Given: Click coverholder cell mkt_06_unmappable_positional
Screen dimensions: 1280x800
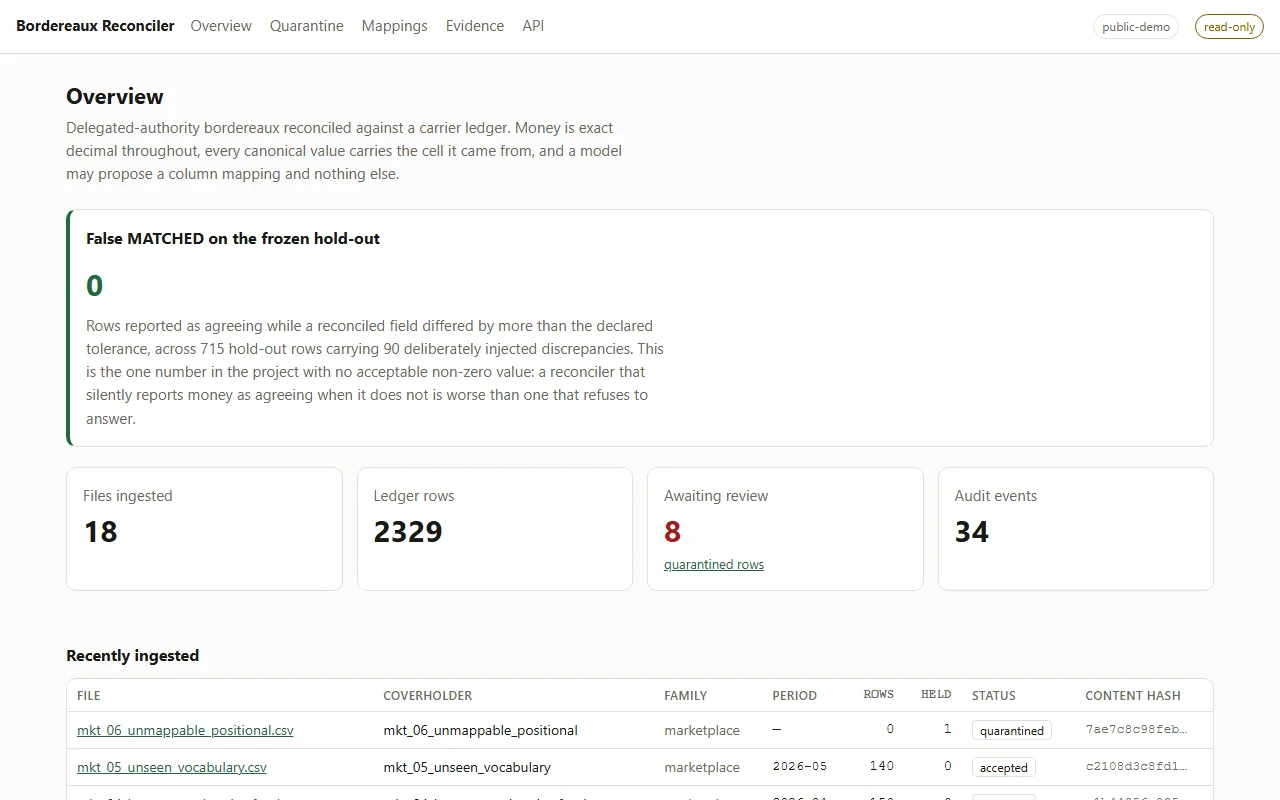Looking at the screenshot, I should [x=481, y=730].
